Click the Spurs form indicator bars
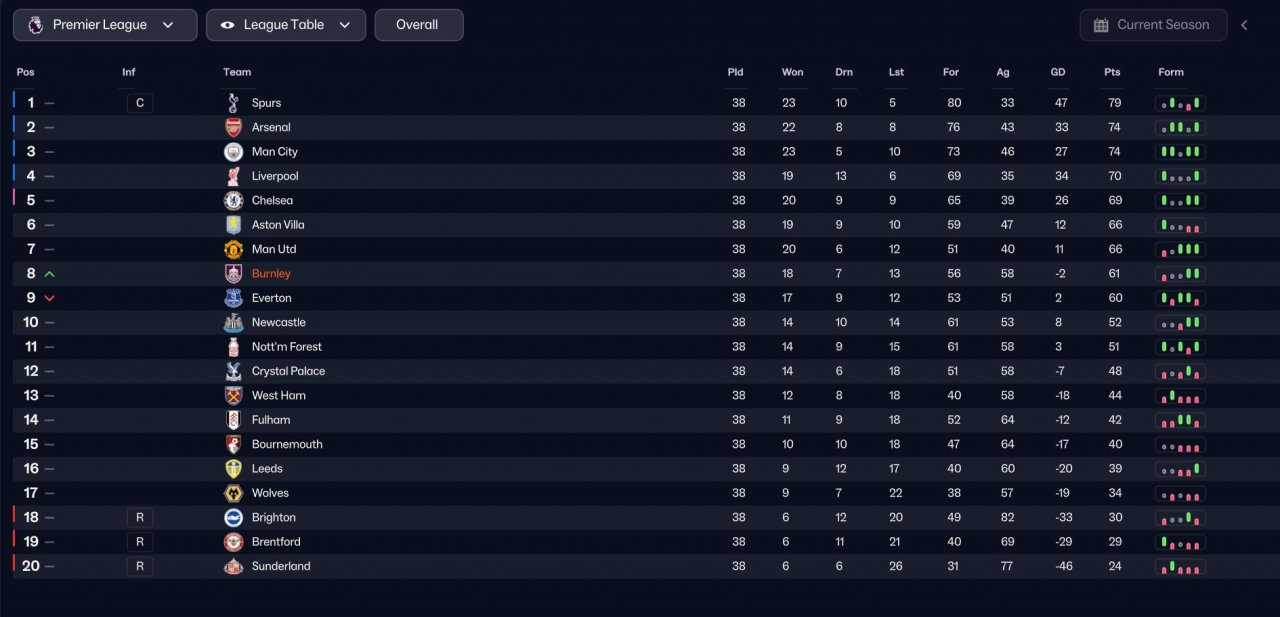 (x=1180, y=103)
